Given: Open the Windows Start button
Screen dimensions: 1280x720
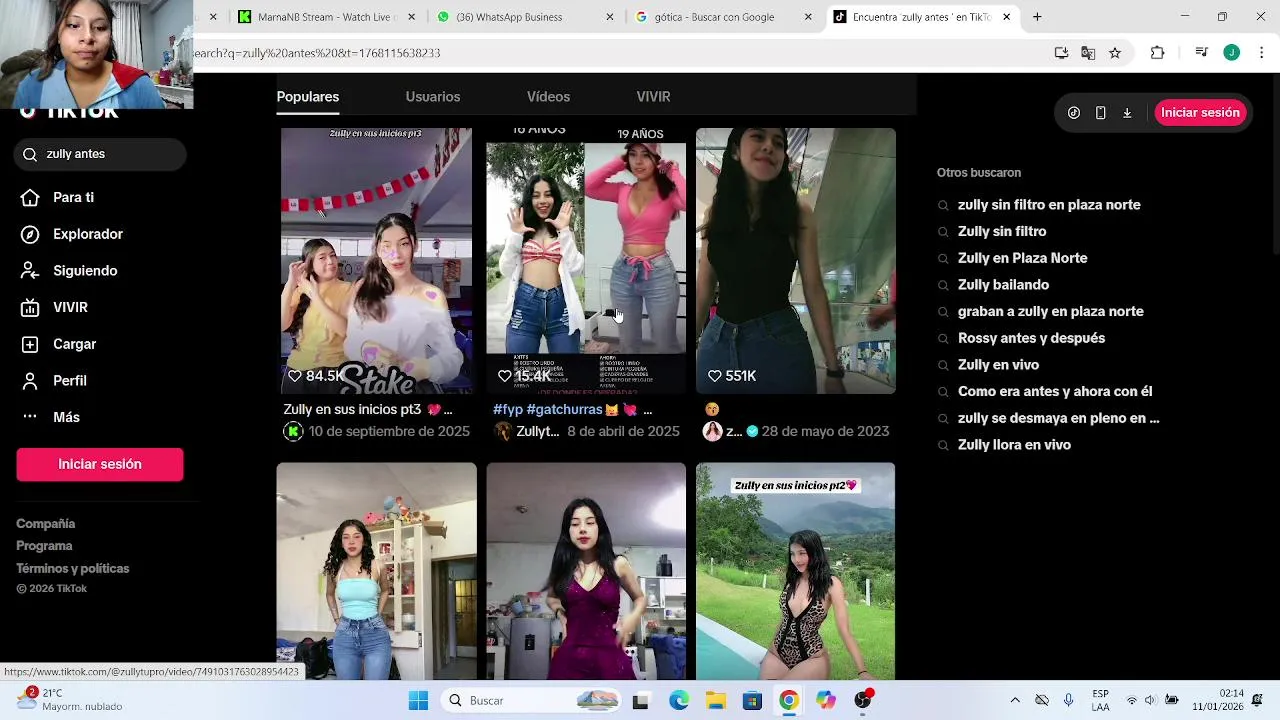Looking at the screenshot, I should pyautogui.click(x=418, y=700).
